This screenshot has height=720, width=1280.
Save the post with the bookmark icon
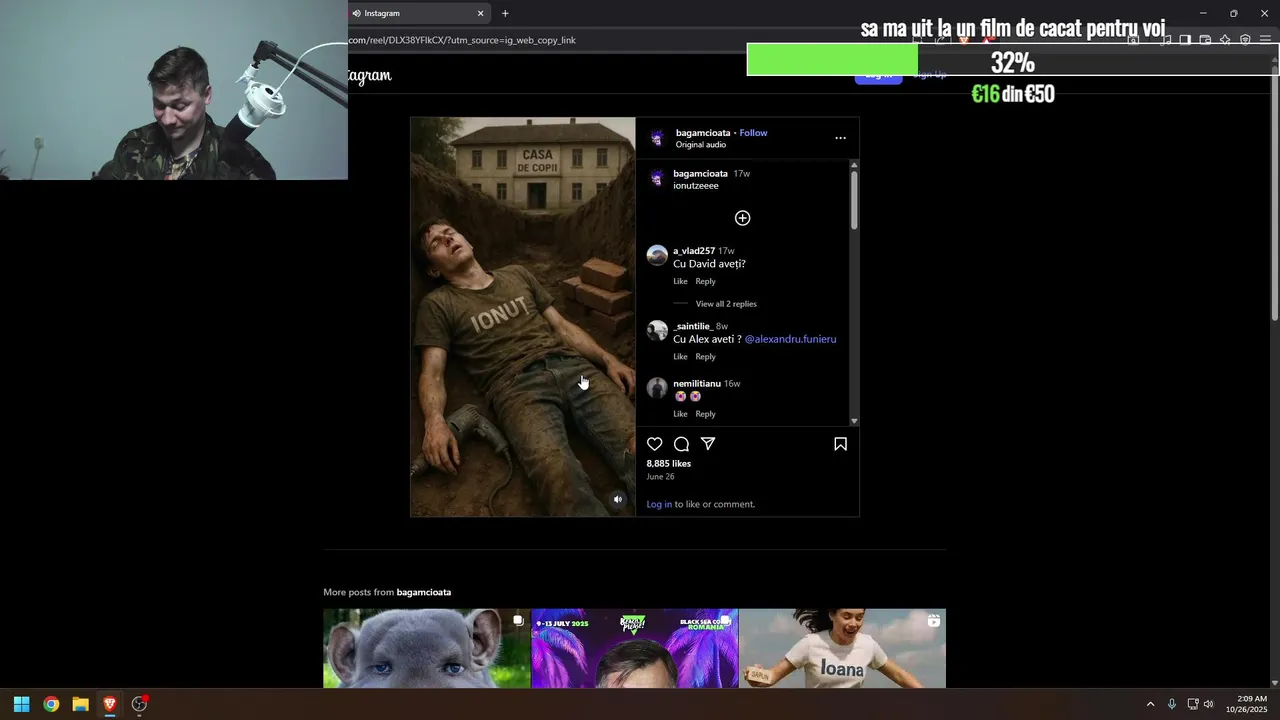tap(840, 444)
